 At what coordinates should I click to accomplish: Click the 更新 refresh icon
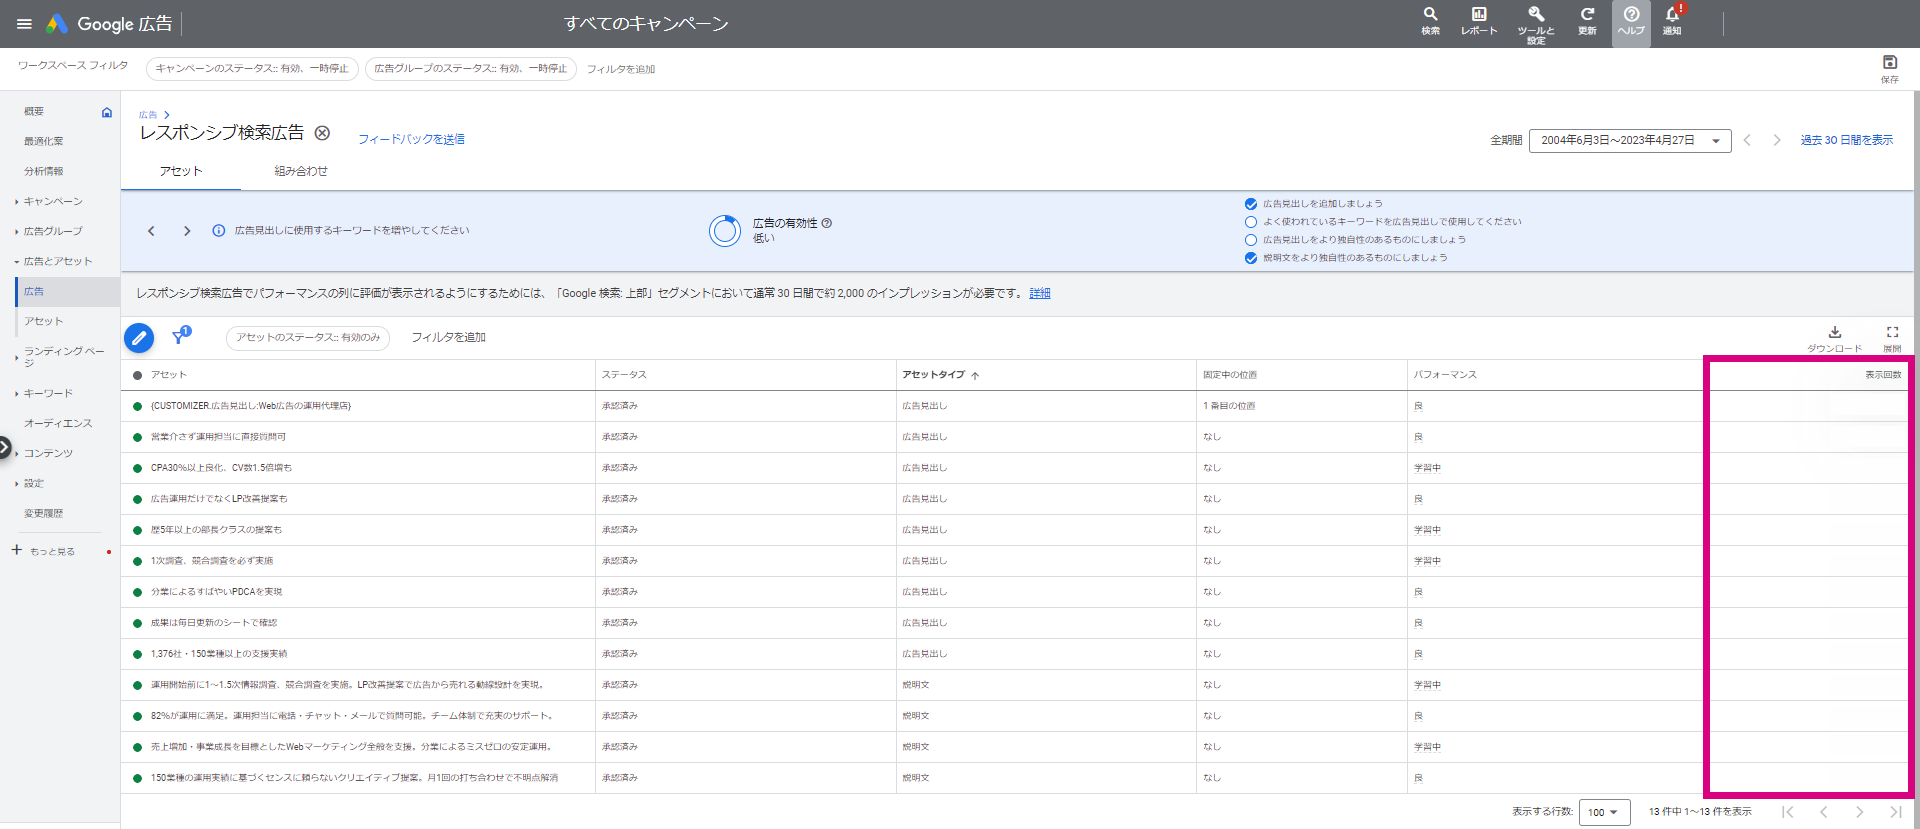pos(1587,21)
